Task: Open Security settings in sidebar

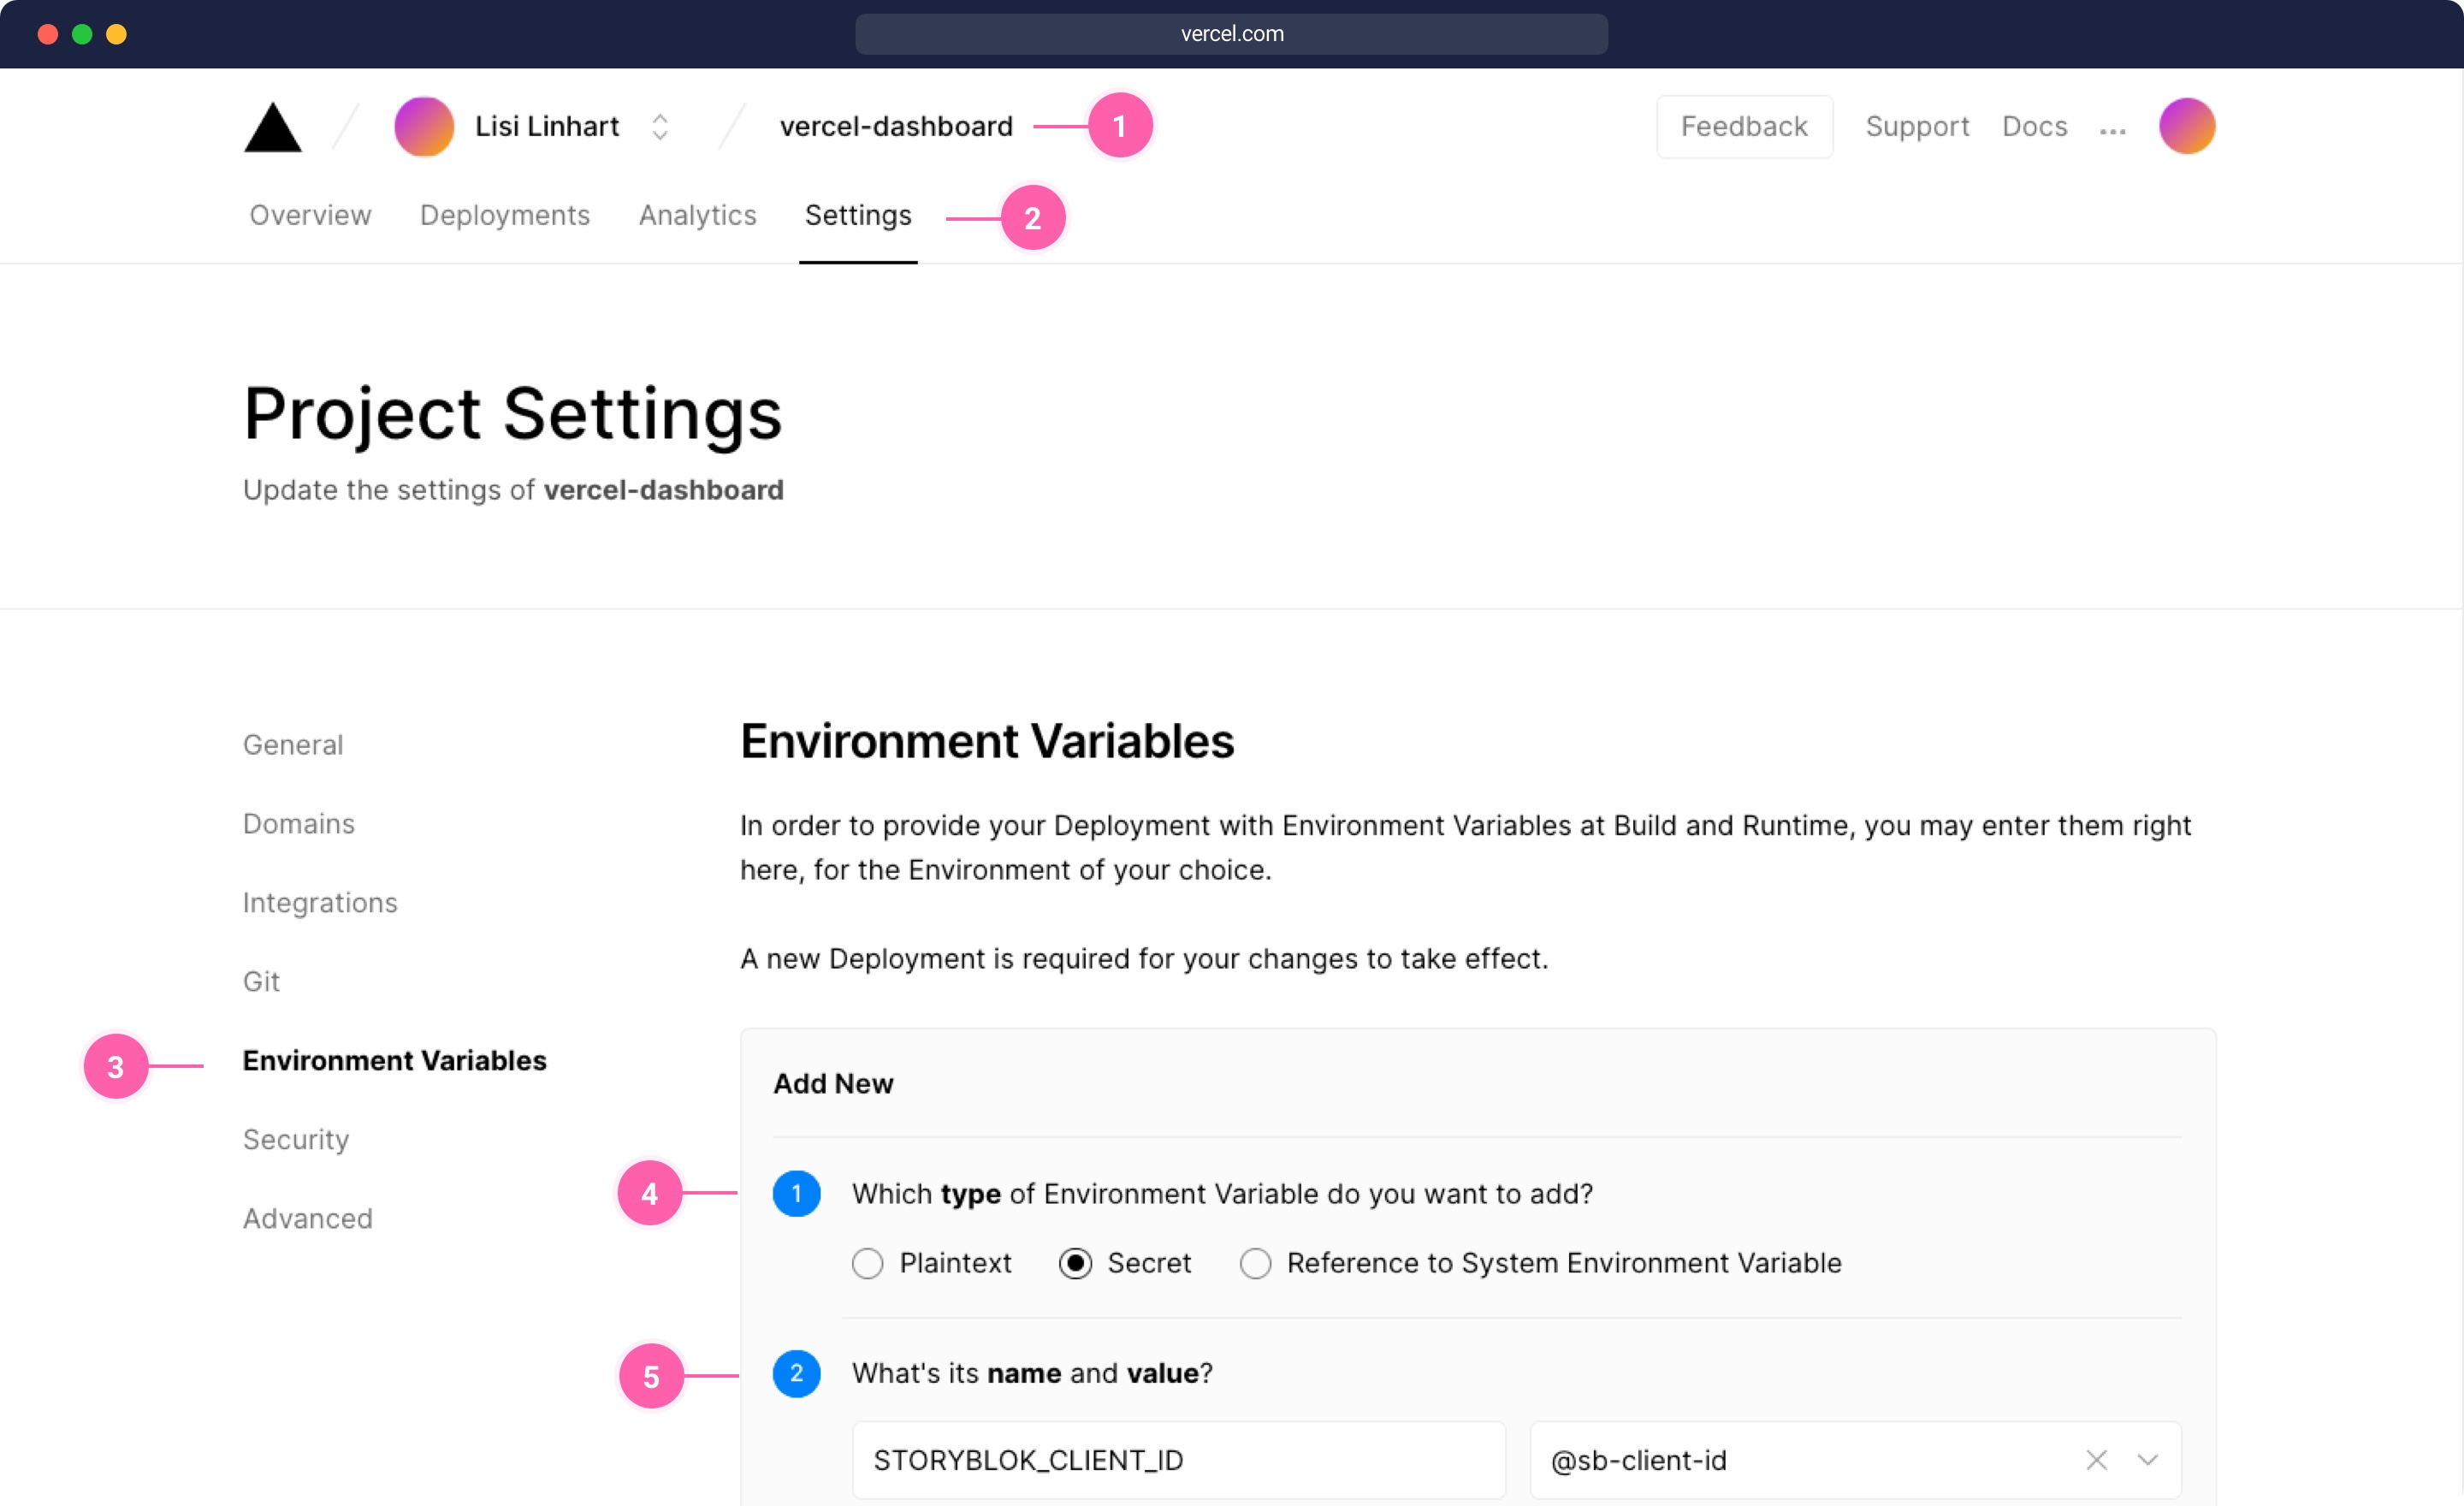Action: [296, 1140]
